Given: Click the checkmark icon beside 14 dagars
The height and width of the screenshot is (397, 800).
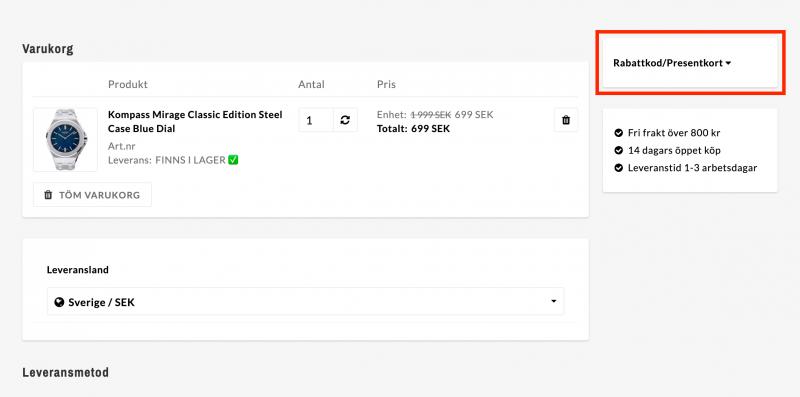Looking at the screenshot, I should click(619, 151).
